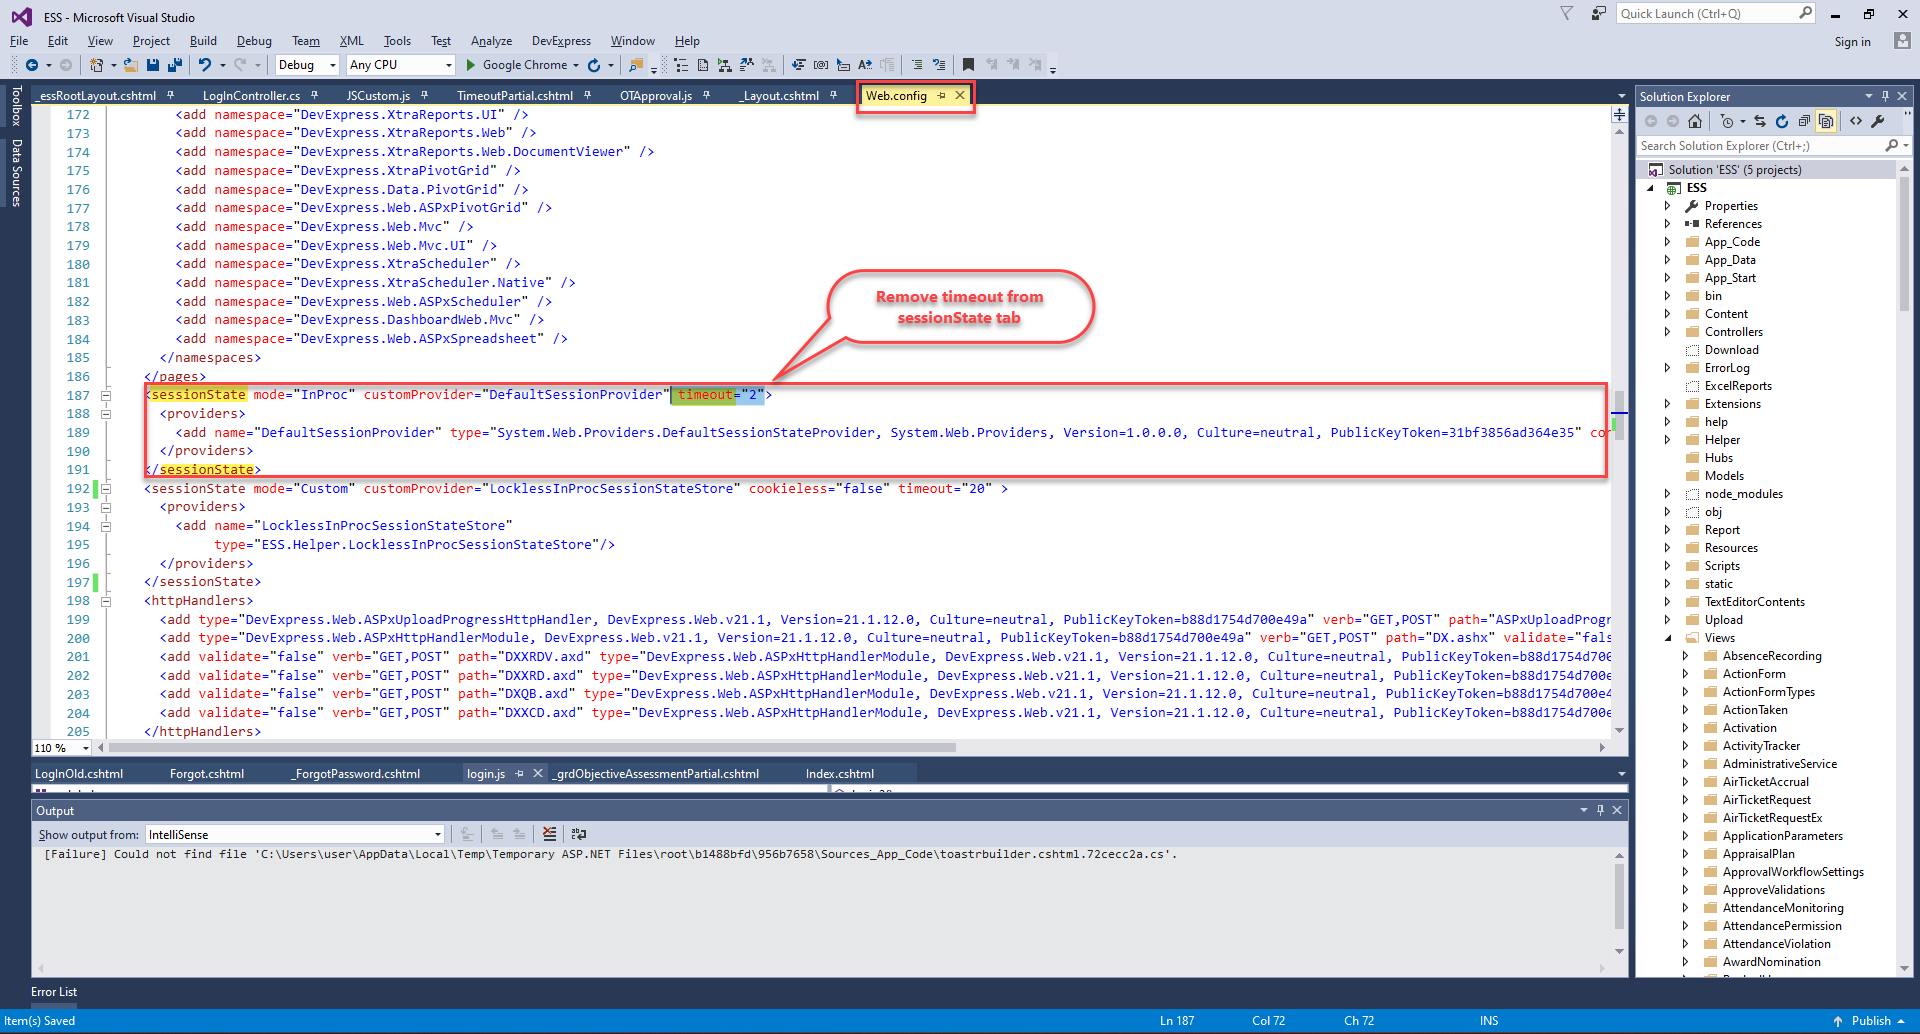Click the Save All toolbar icon
Screen dimensions: 1920x1034
(174, 65)
